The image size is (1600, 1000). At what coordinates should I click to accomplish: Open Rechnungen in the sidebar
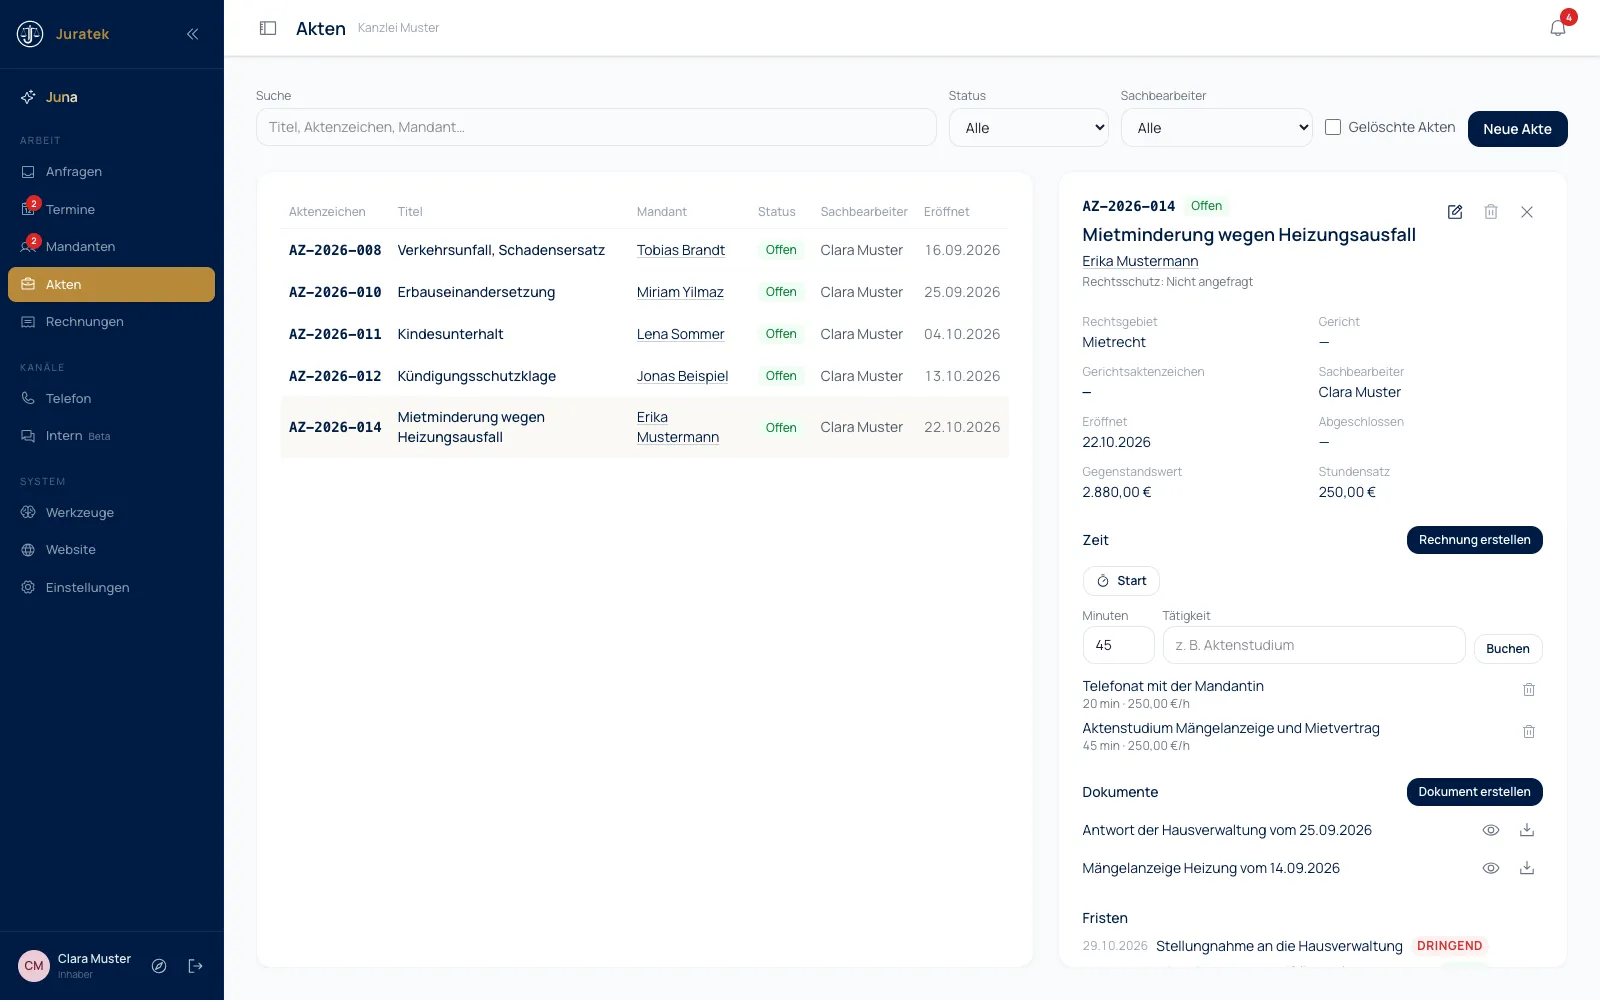[x=111, y=322]
